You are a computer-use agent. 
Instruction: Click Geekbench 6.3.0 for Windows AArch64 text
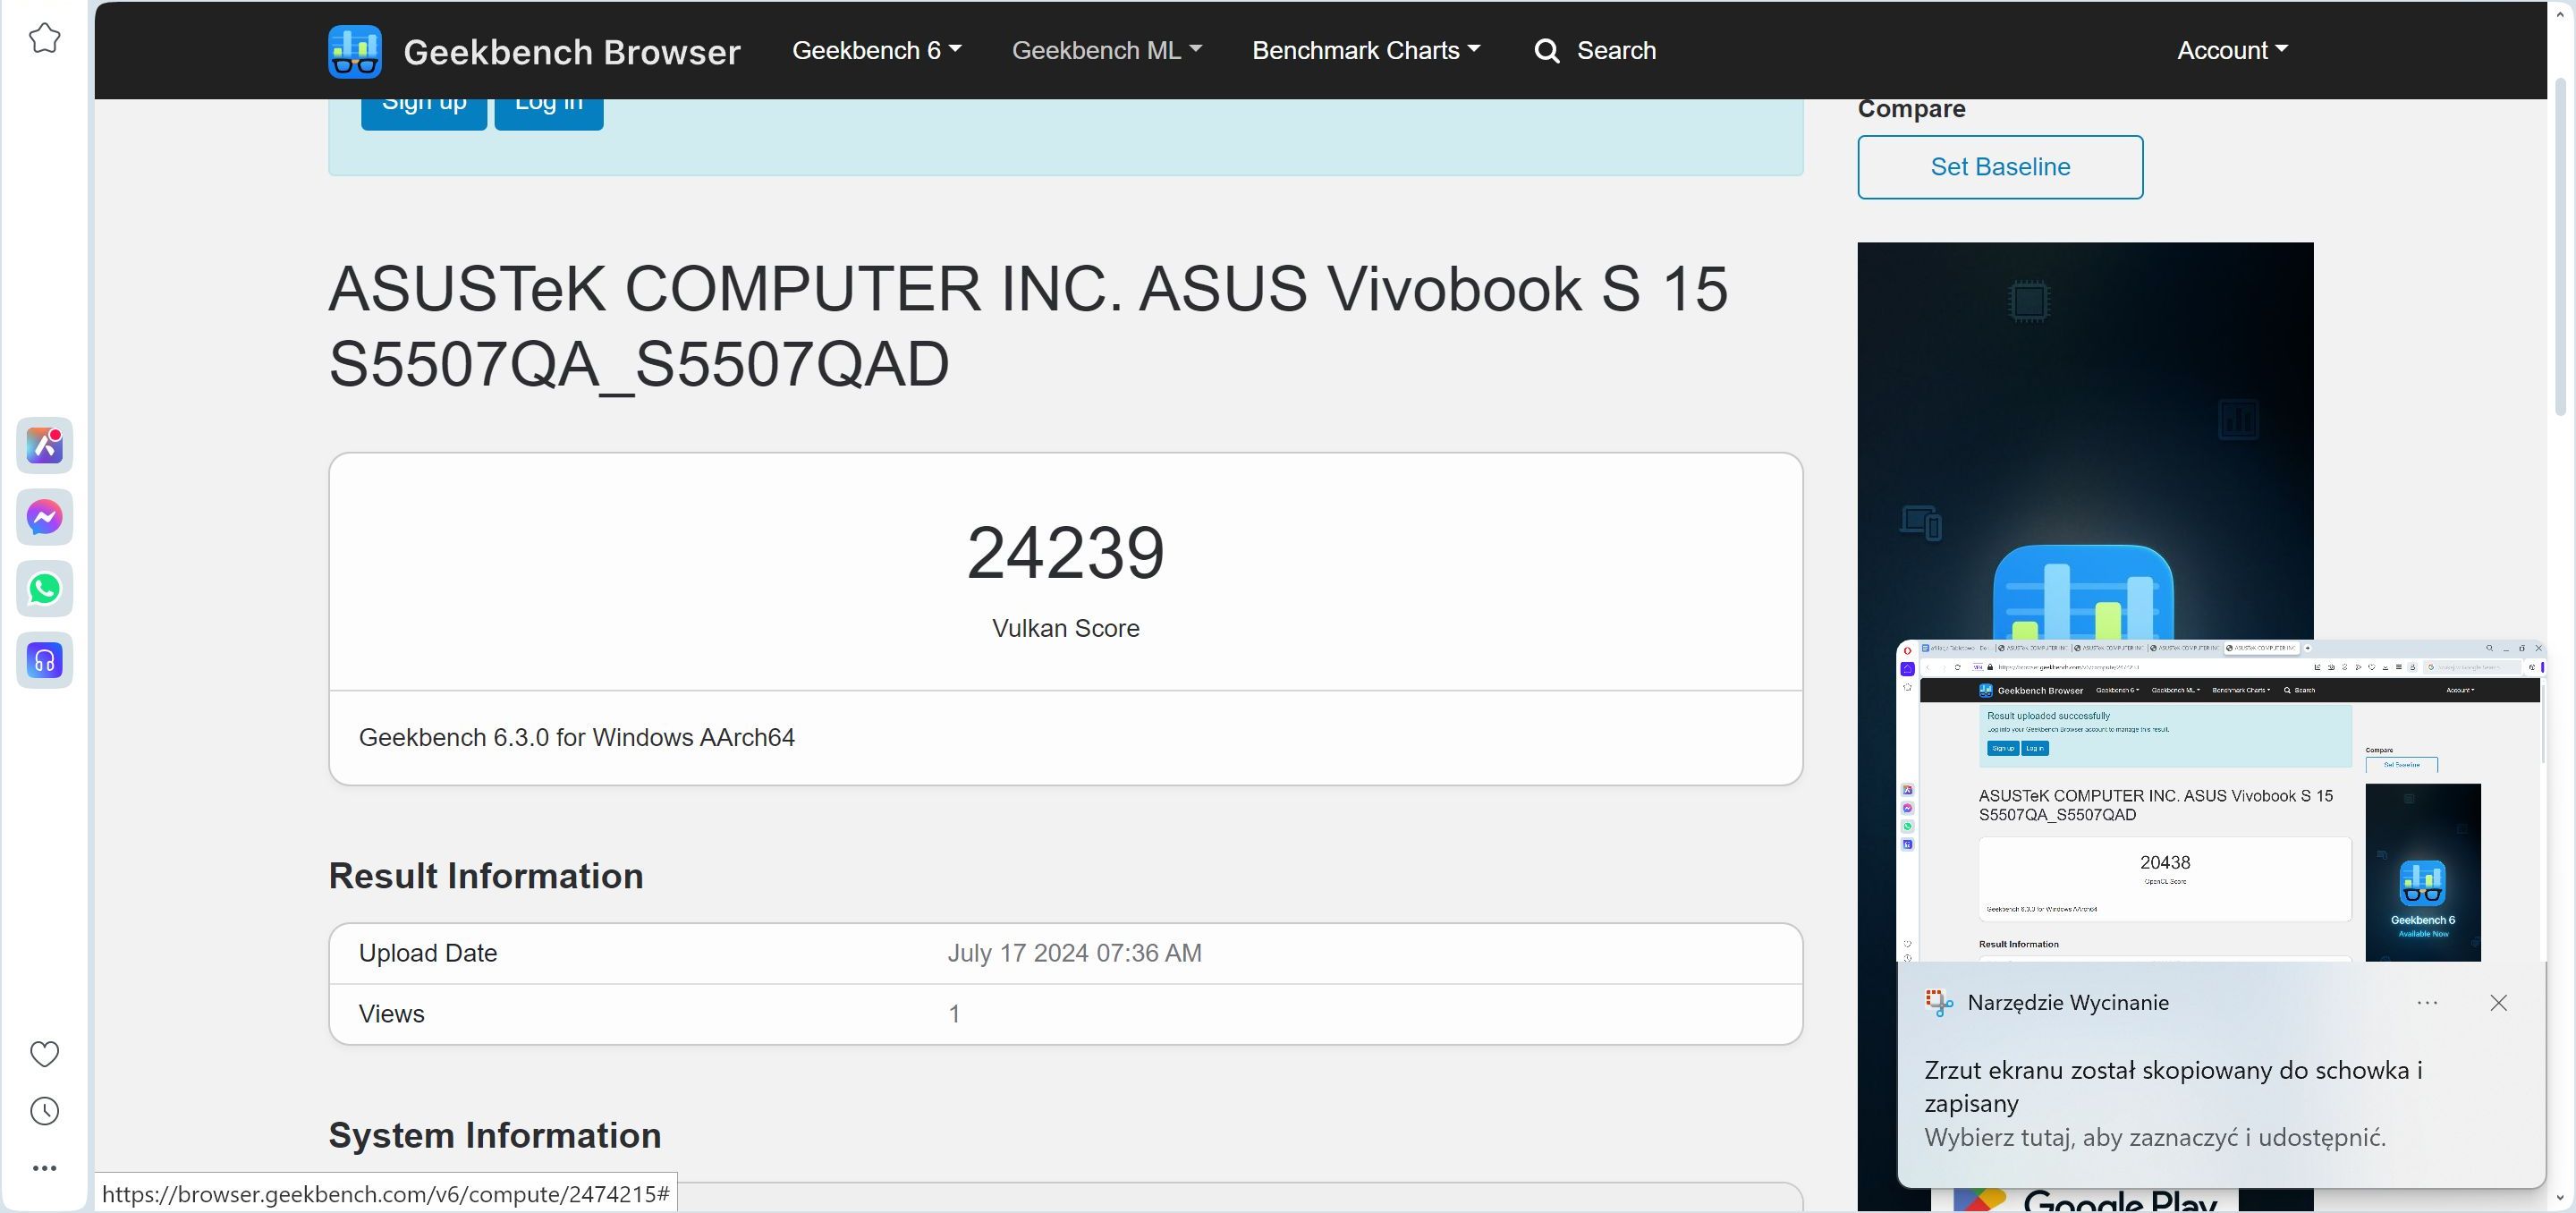click(577, 738)
